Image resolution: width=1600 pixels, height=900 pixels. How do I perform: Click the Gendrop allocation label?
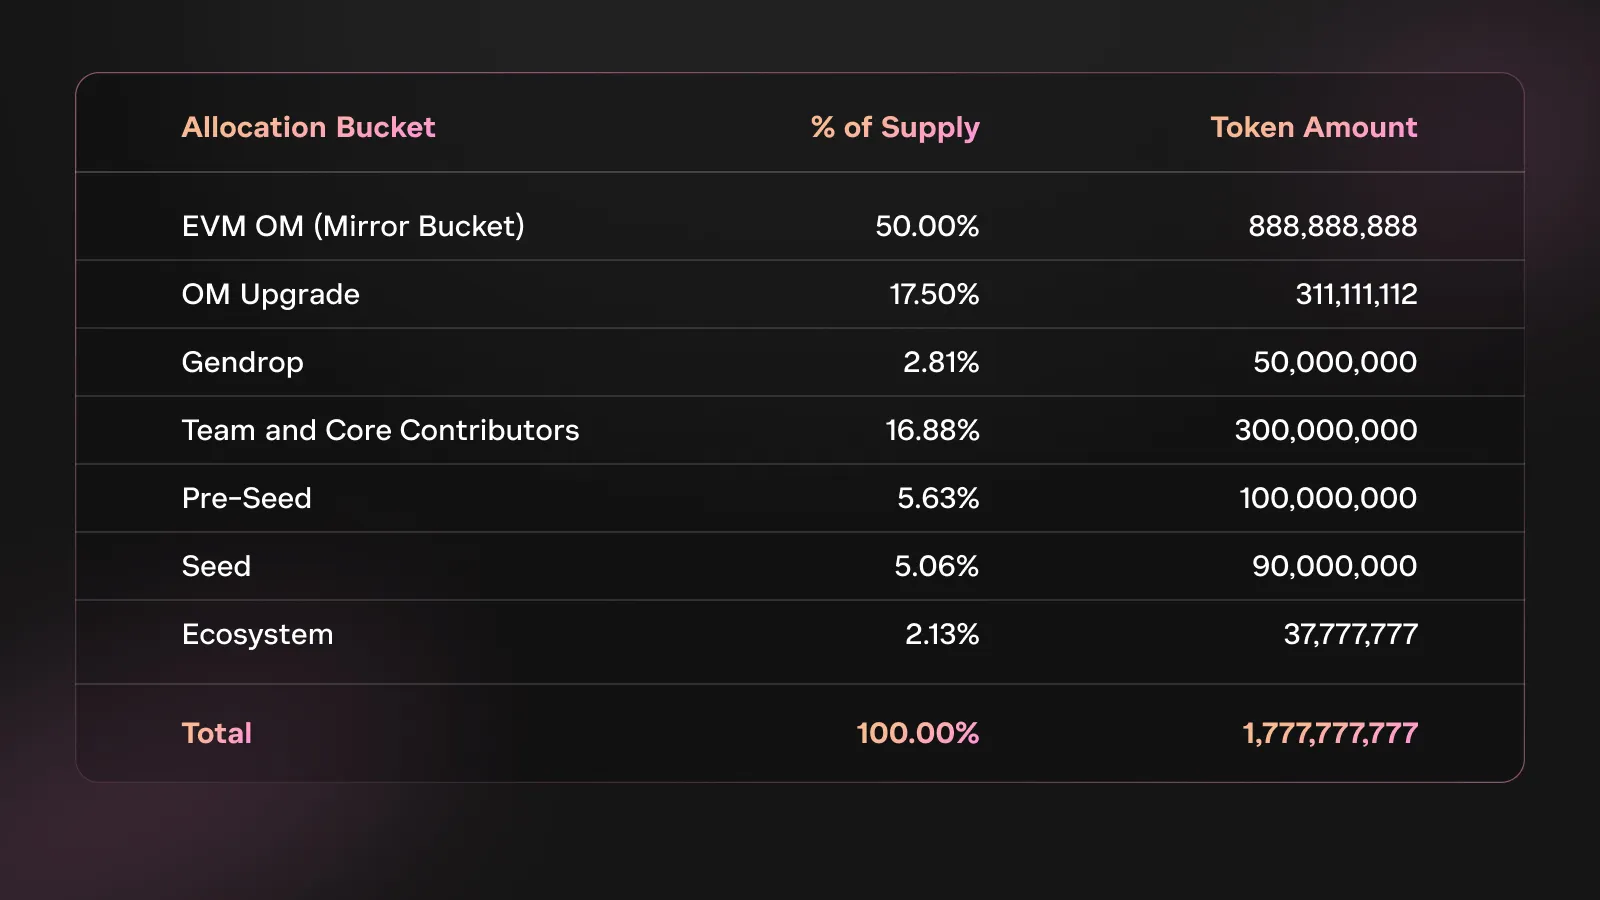click(242, 362)
